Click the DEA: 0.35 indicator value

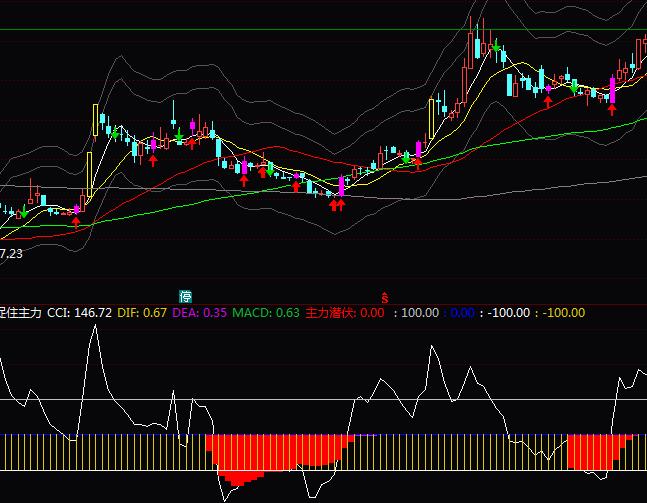[x=200, y=313]
